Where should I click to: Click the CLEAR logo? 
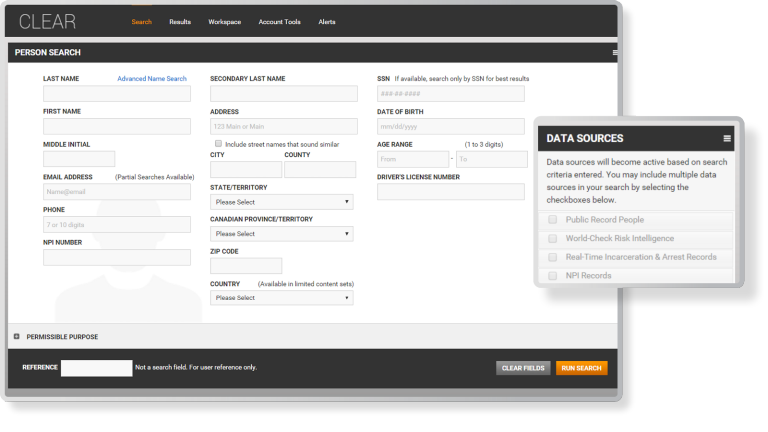point(47,21)
